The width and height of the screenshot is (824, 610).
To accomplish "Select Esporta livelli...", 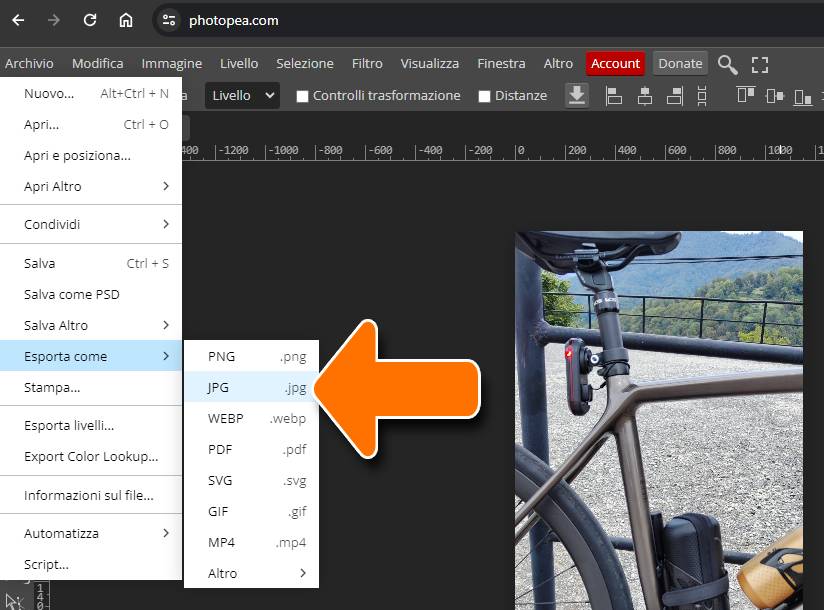I will (x=91, y=425).
